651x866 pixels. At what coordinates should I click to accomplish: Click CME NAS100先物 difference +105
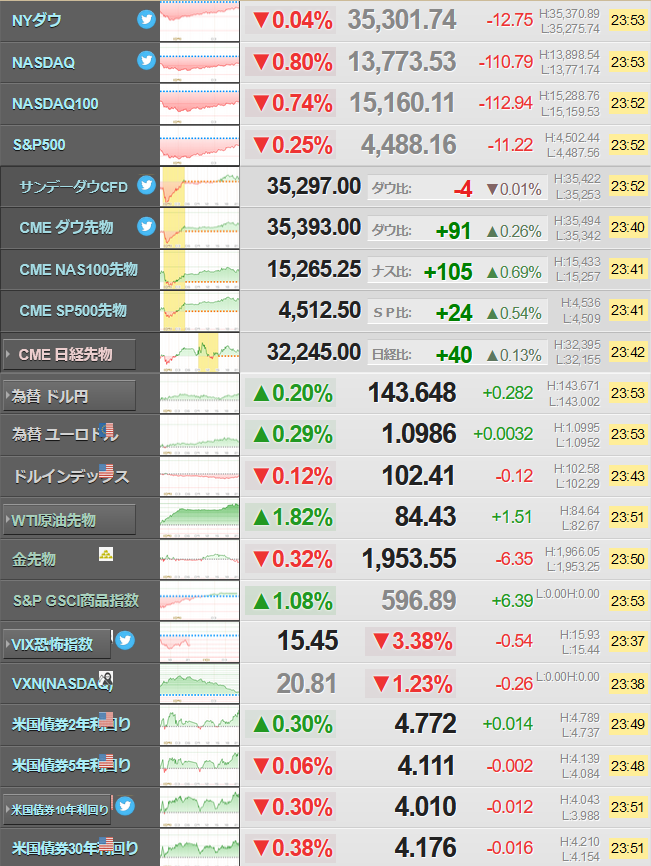448,272
